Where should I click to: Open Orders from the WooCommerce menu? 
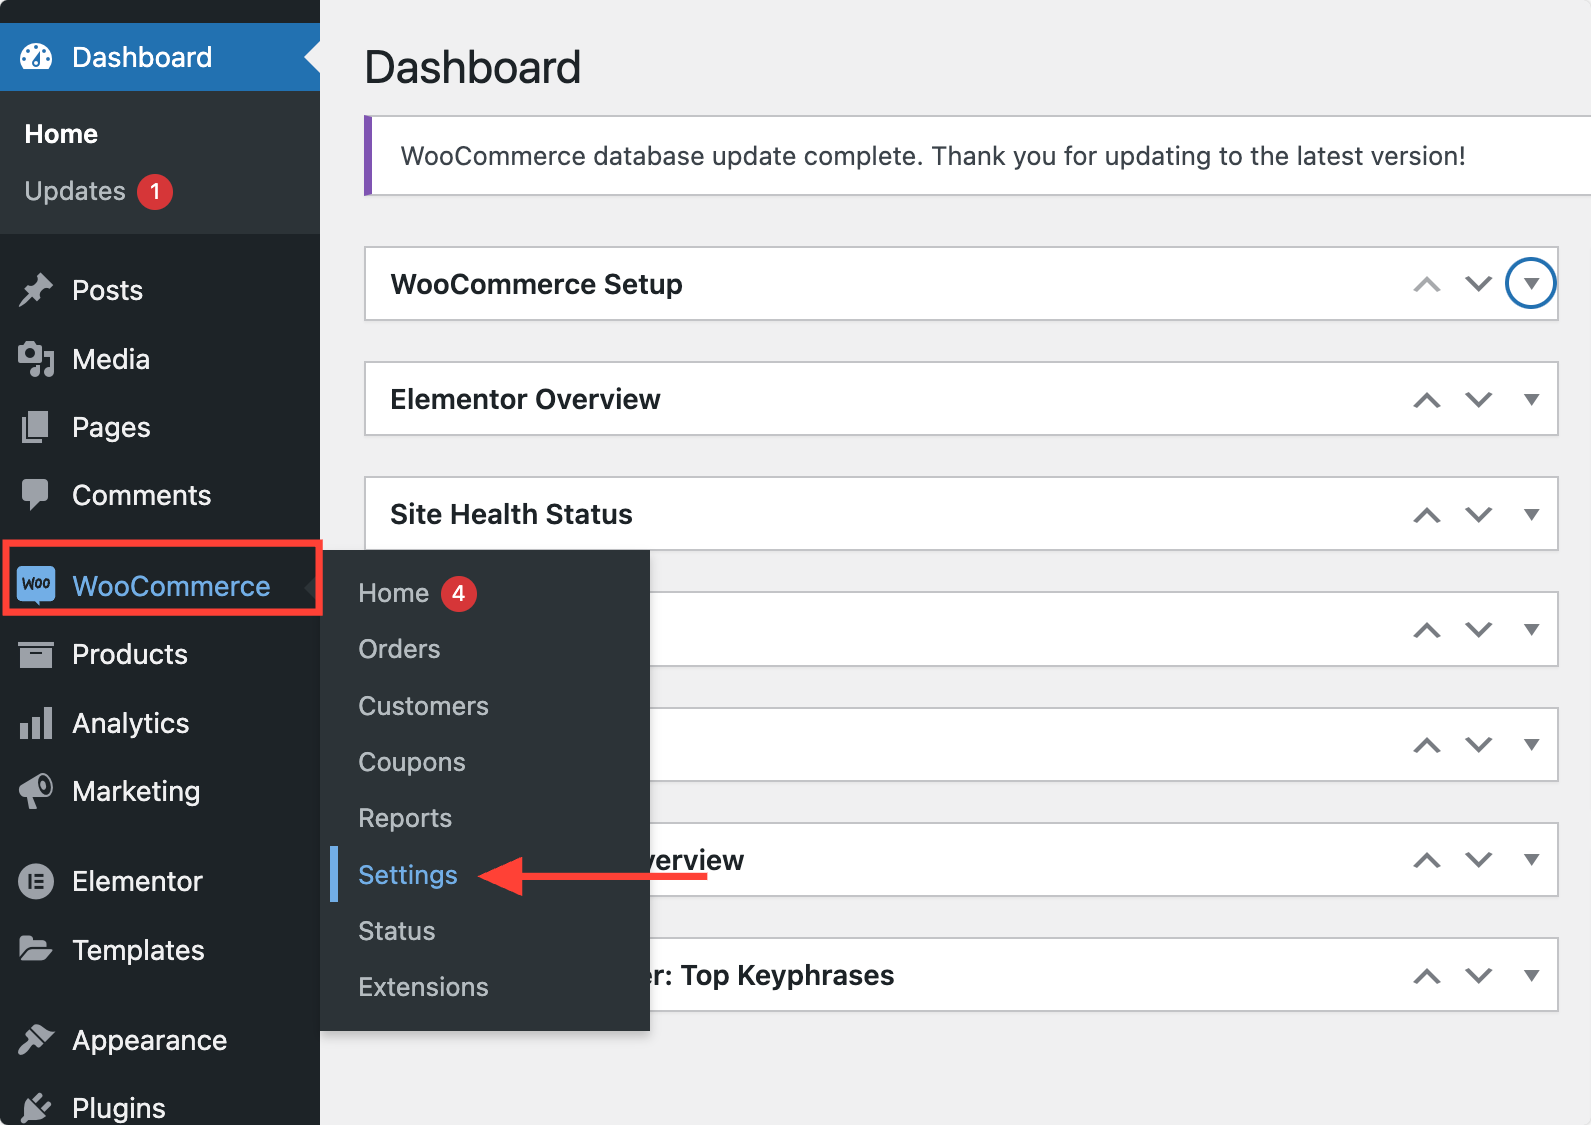pyautogui.click(x=398, y=648)
